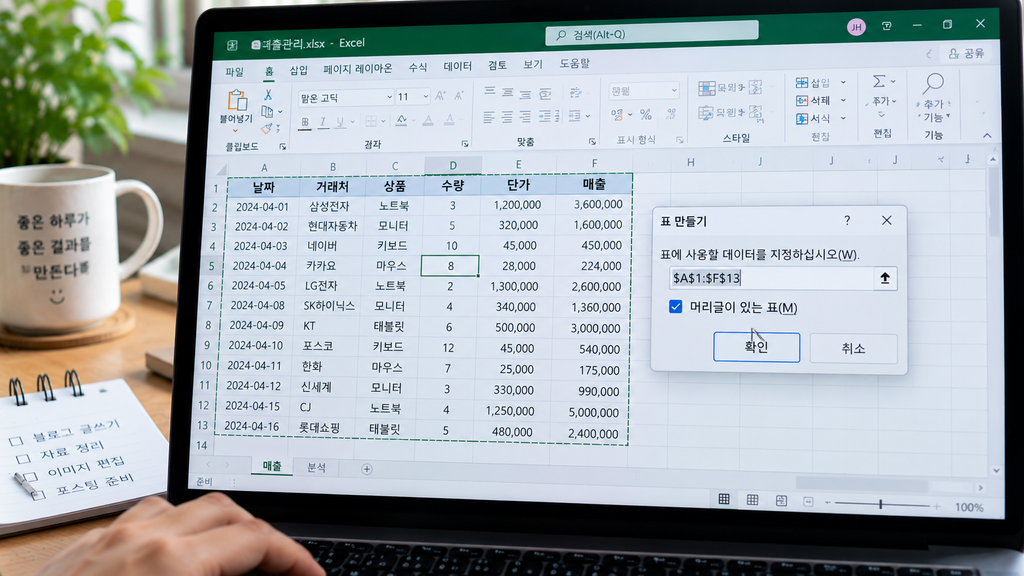The width and height of the screenshot is (1024, 576).
Task: Close the 표 만들기 dialog
Action: (x=886, y=221)
